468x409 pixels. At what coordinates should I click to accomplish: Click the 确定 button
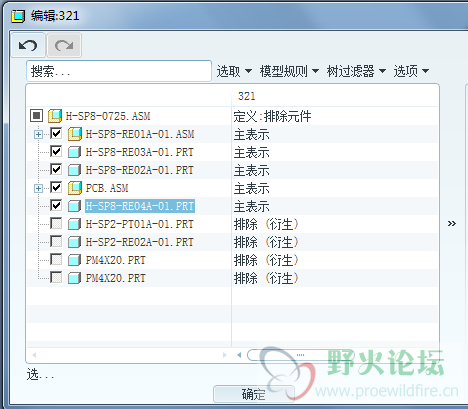254,394
